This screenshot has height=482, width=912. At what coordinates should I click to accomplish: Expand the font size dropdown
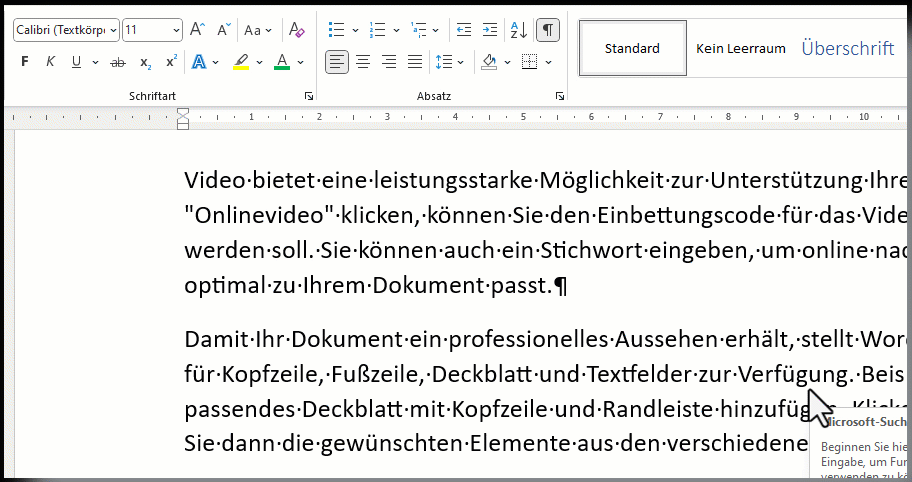[x=176, y=30]
